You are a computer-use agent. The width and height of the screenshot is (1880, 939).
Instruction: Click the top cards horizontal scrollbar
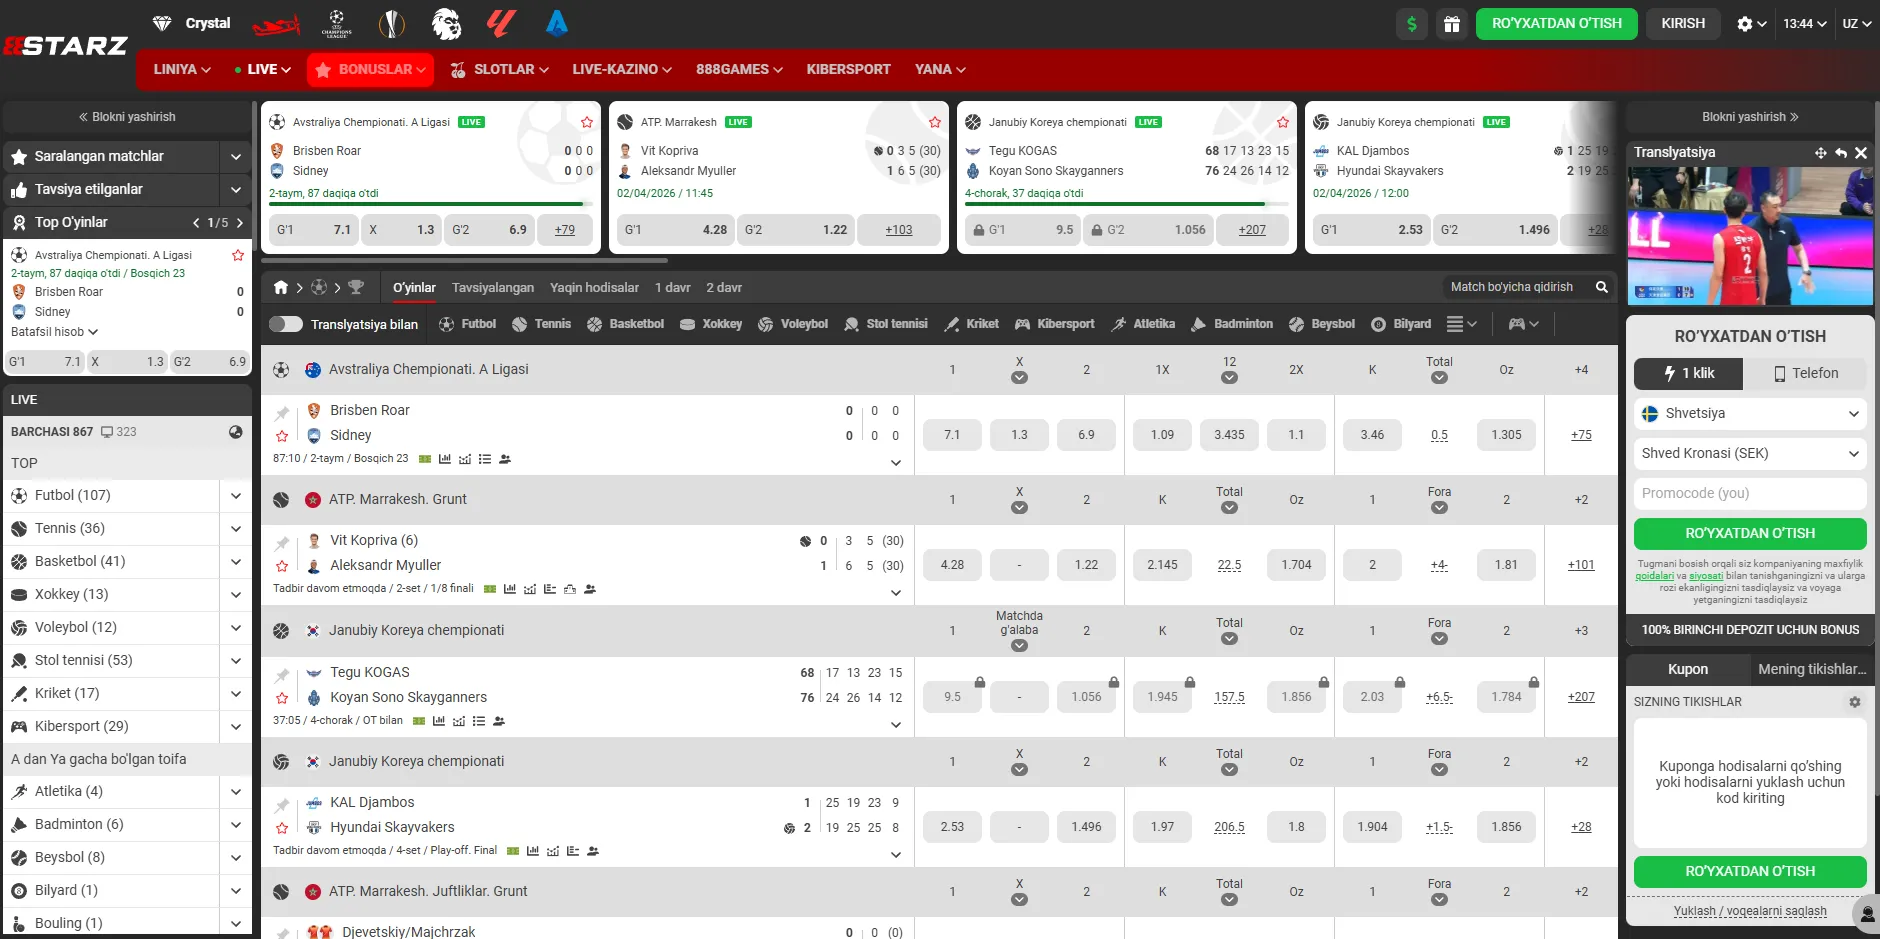(464, 260)
